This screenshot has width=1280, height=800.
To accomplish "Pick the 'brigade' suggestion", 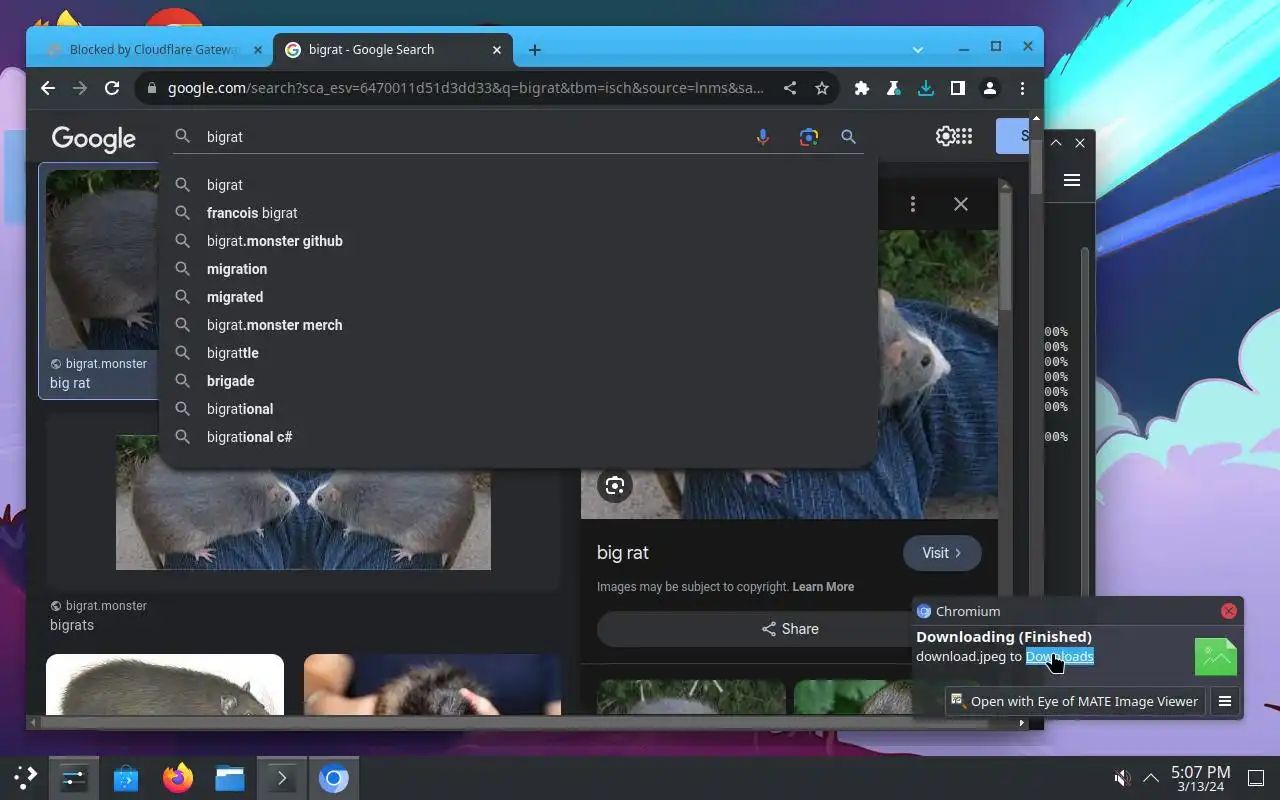I will tap(517, 381).
